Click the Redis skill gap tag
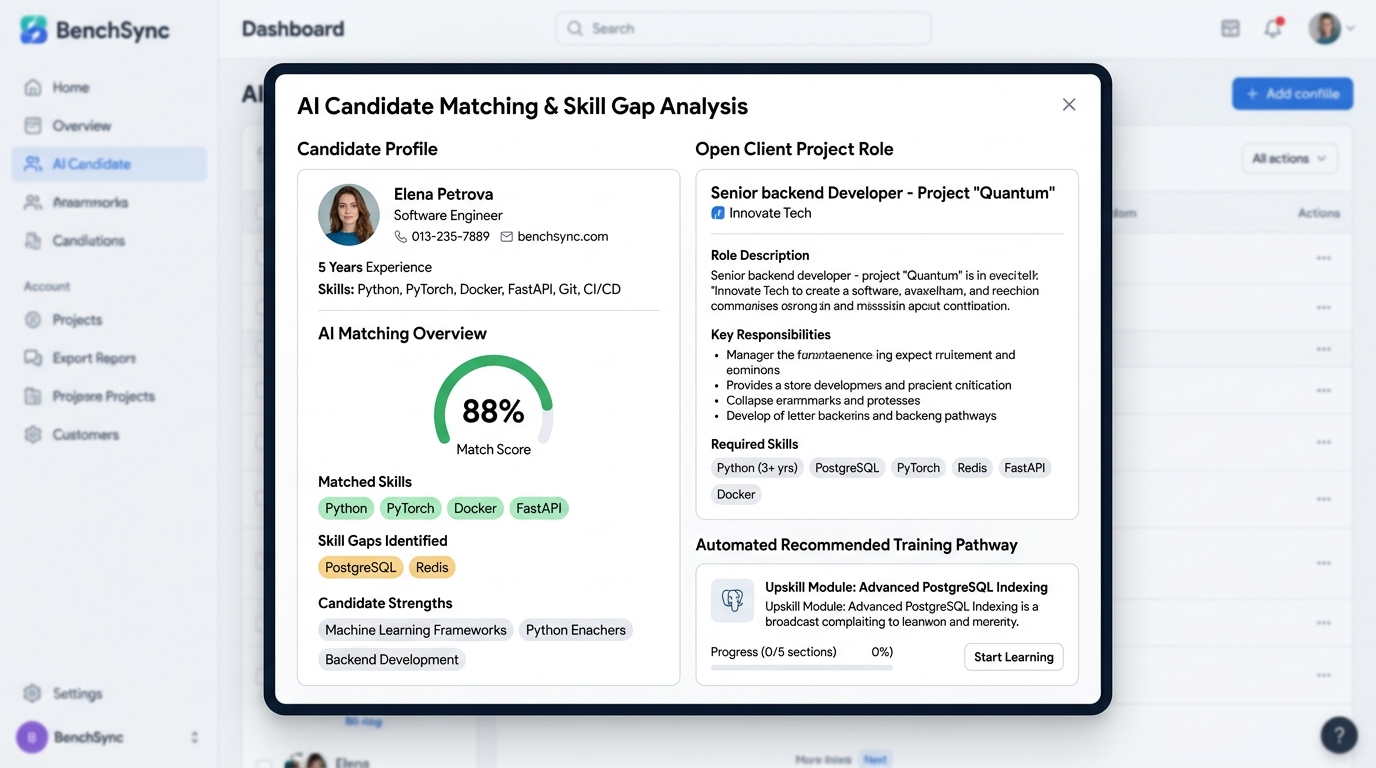The image size is (1376, 768). [x=432, y=567]
